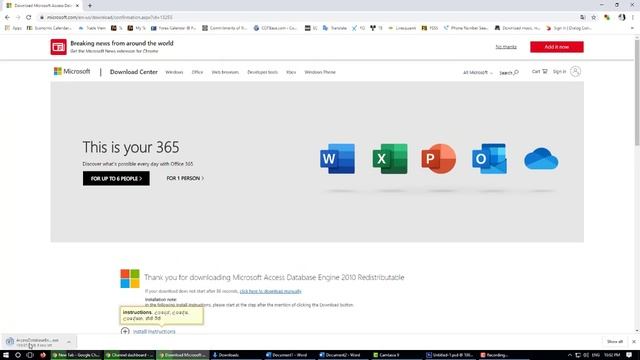The width and height of the screenshot is (640, 360).
Task: Click the 'Add it now' red button
Action: click(557, 47)
